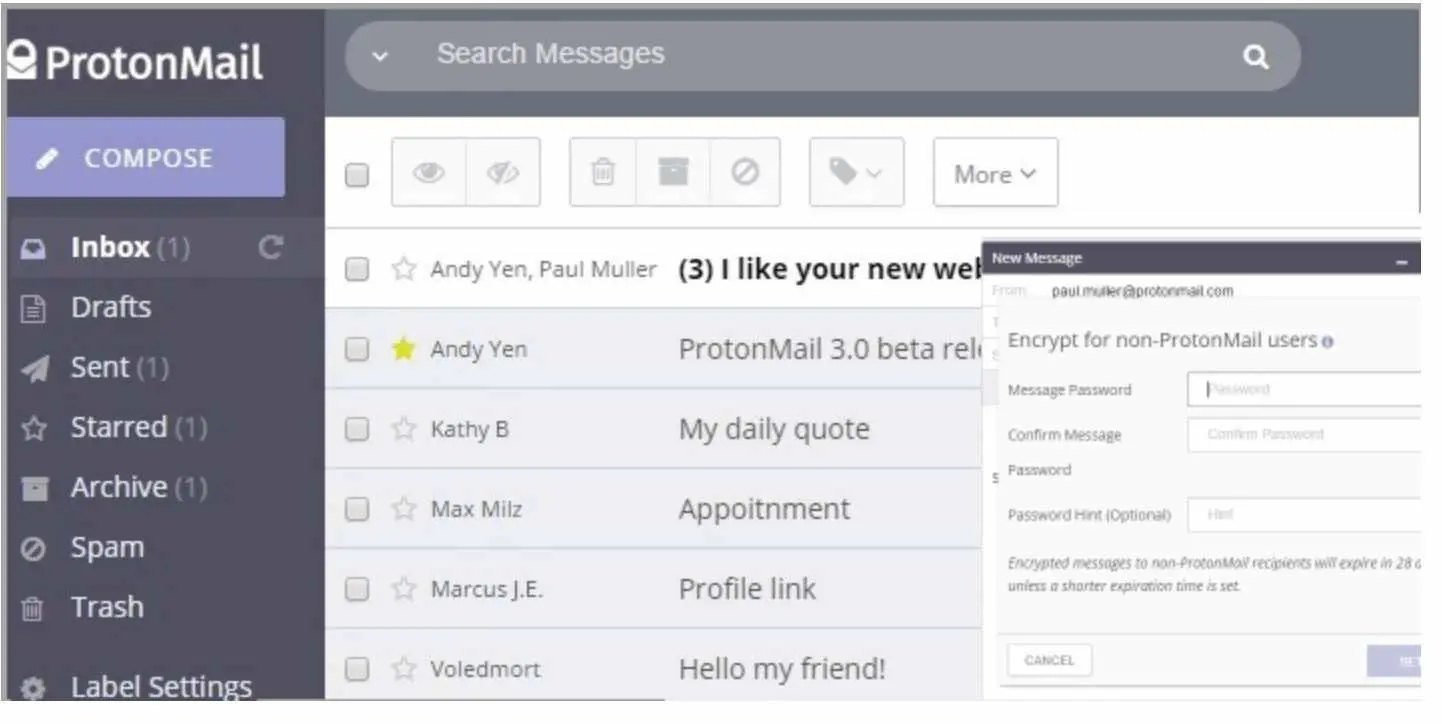Check the ProtonMail 3.0 beta message checkbox
The width and height of the screenshot is (1442, 724).
(x=357, y=349)
